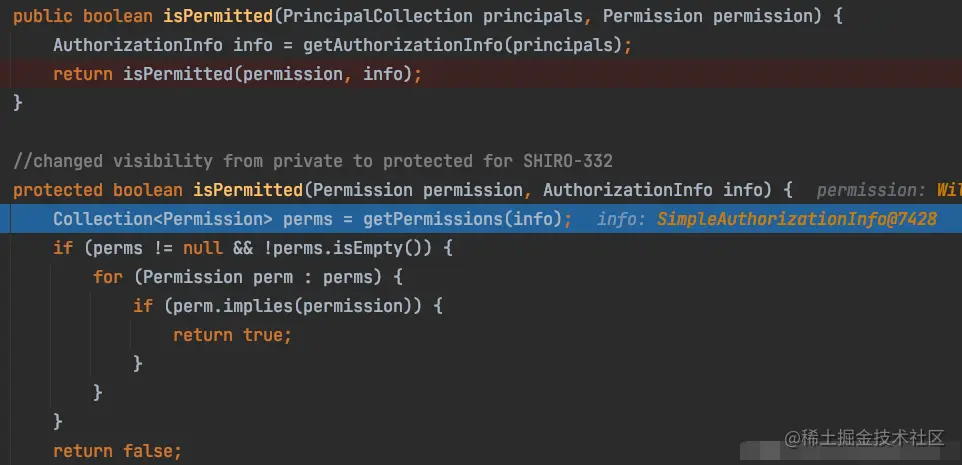
Task: Click the SHIRO-332 visibility comment line
Action: [313, 161]
